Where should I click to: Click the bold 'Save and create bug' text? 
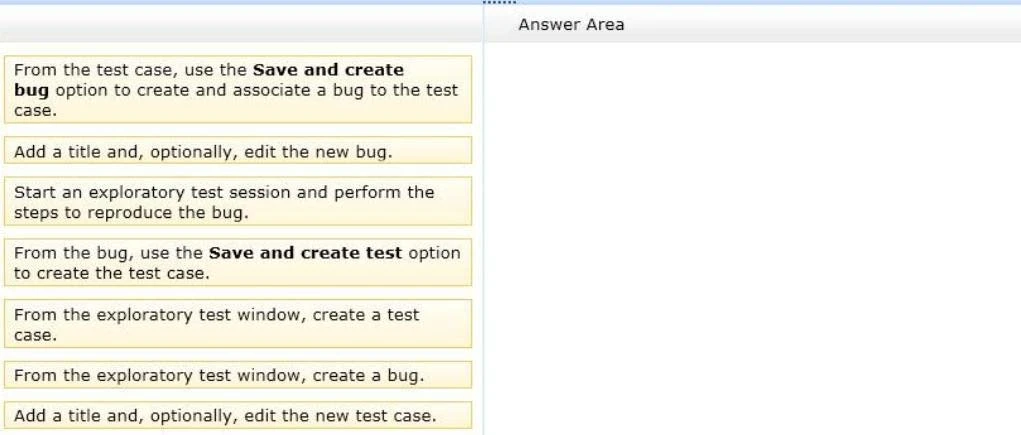(x=329, y=70)
